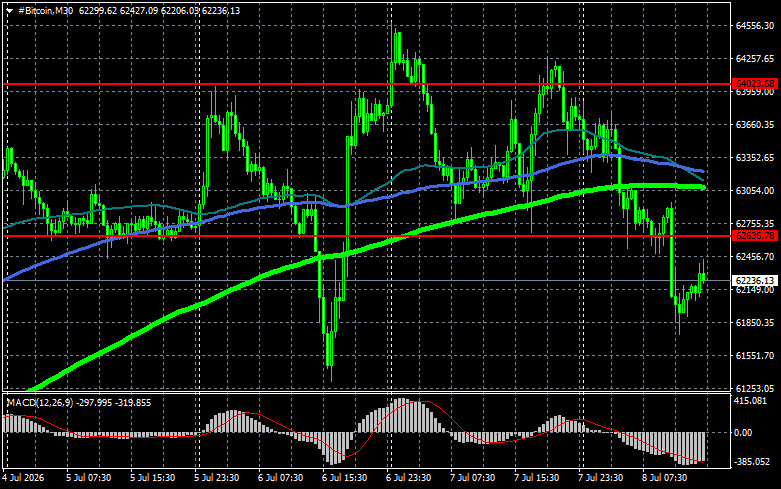Click the 4 Jul 2026 date label
This screenshot has height=489, width=781.
(23, 478)
